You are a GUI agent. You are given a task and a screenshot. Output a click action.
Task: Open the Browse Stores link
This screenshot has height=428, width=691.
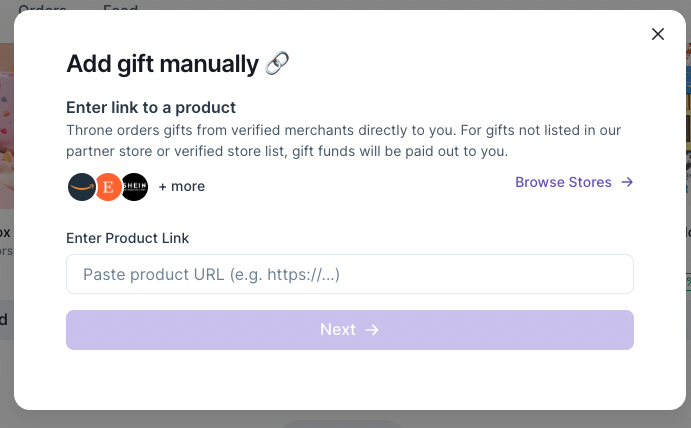tap(563, 182)
